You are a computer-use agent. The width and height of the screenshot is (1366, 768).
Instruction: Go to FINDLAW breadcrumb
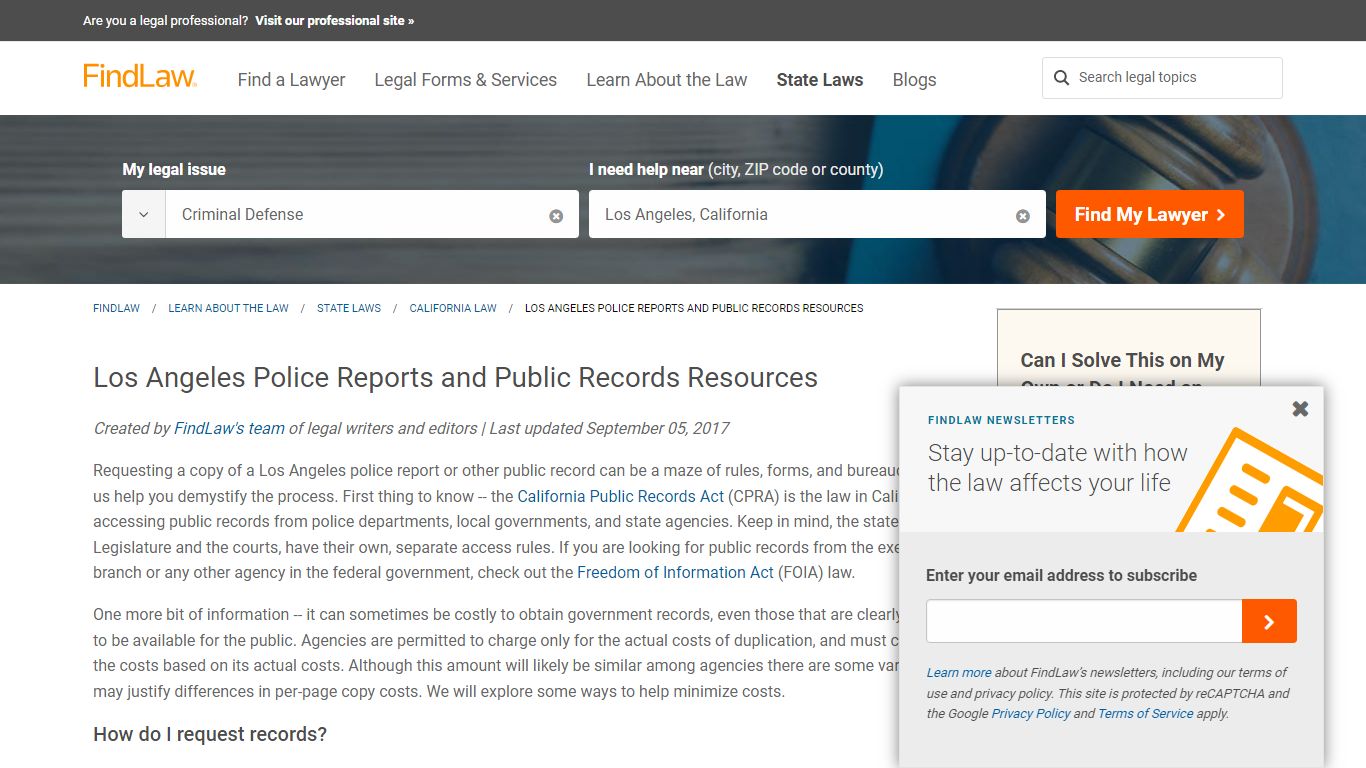point(116,308)
